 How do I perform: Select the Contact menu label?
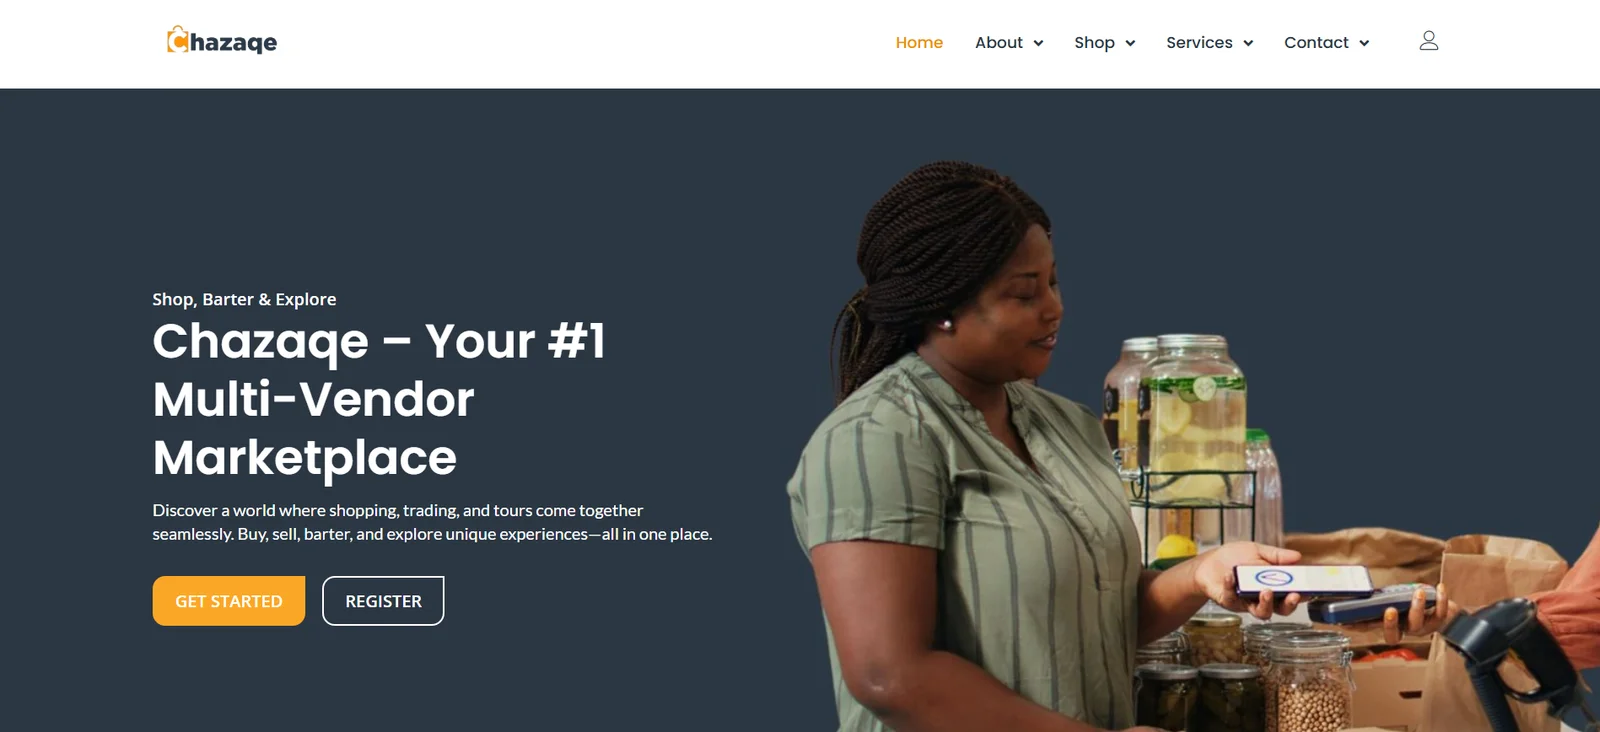point(1316,42)
